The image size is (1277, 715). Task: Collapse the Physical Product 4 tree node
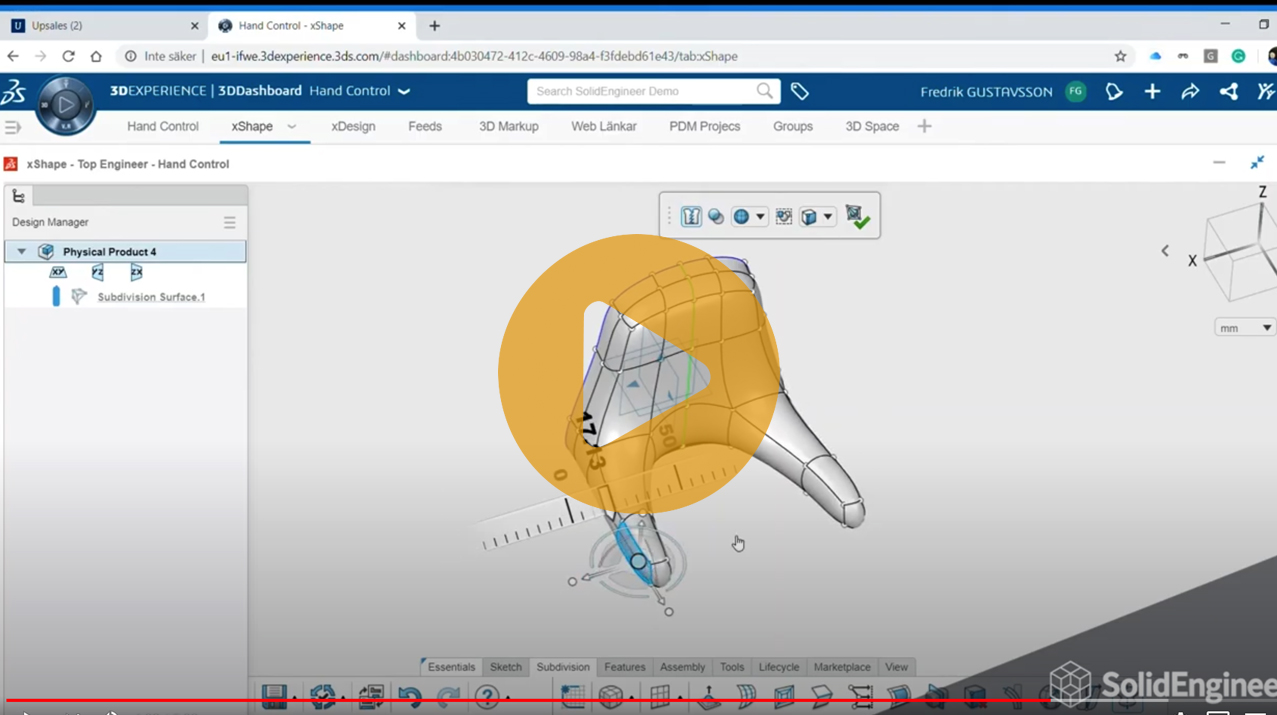tap(21, 252)
